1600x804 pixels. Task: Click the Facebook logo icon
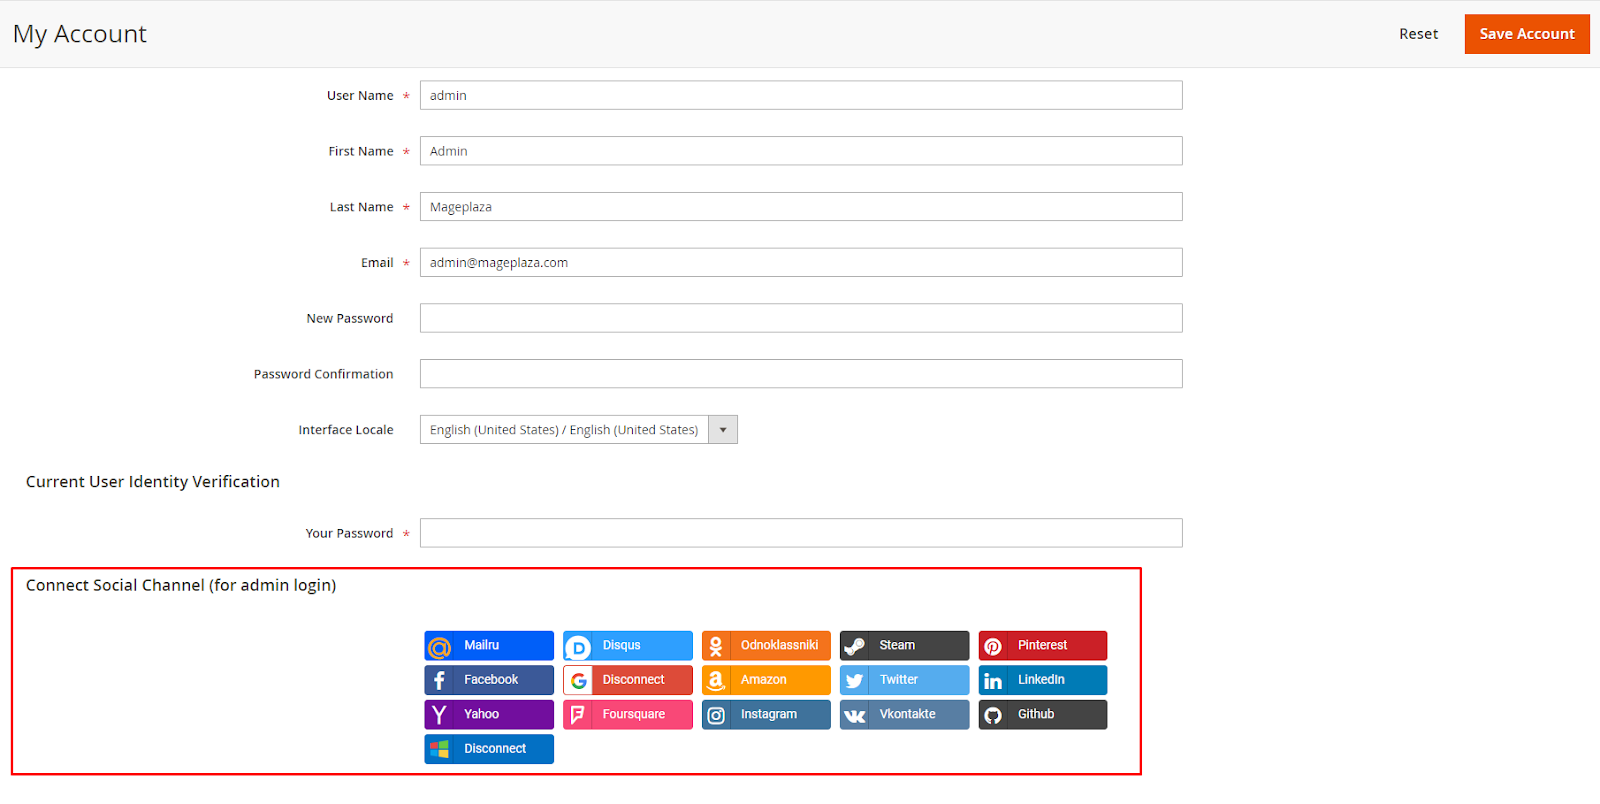pyautogui.click(x=439, y=681)
